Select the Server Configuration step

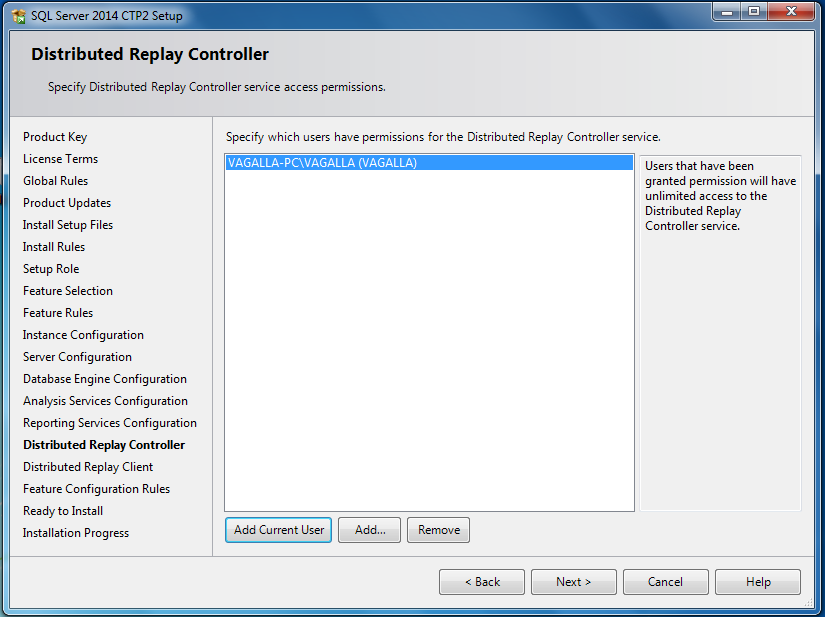tap(77, 357)
